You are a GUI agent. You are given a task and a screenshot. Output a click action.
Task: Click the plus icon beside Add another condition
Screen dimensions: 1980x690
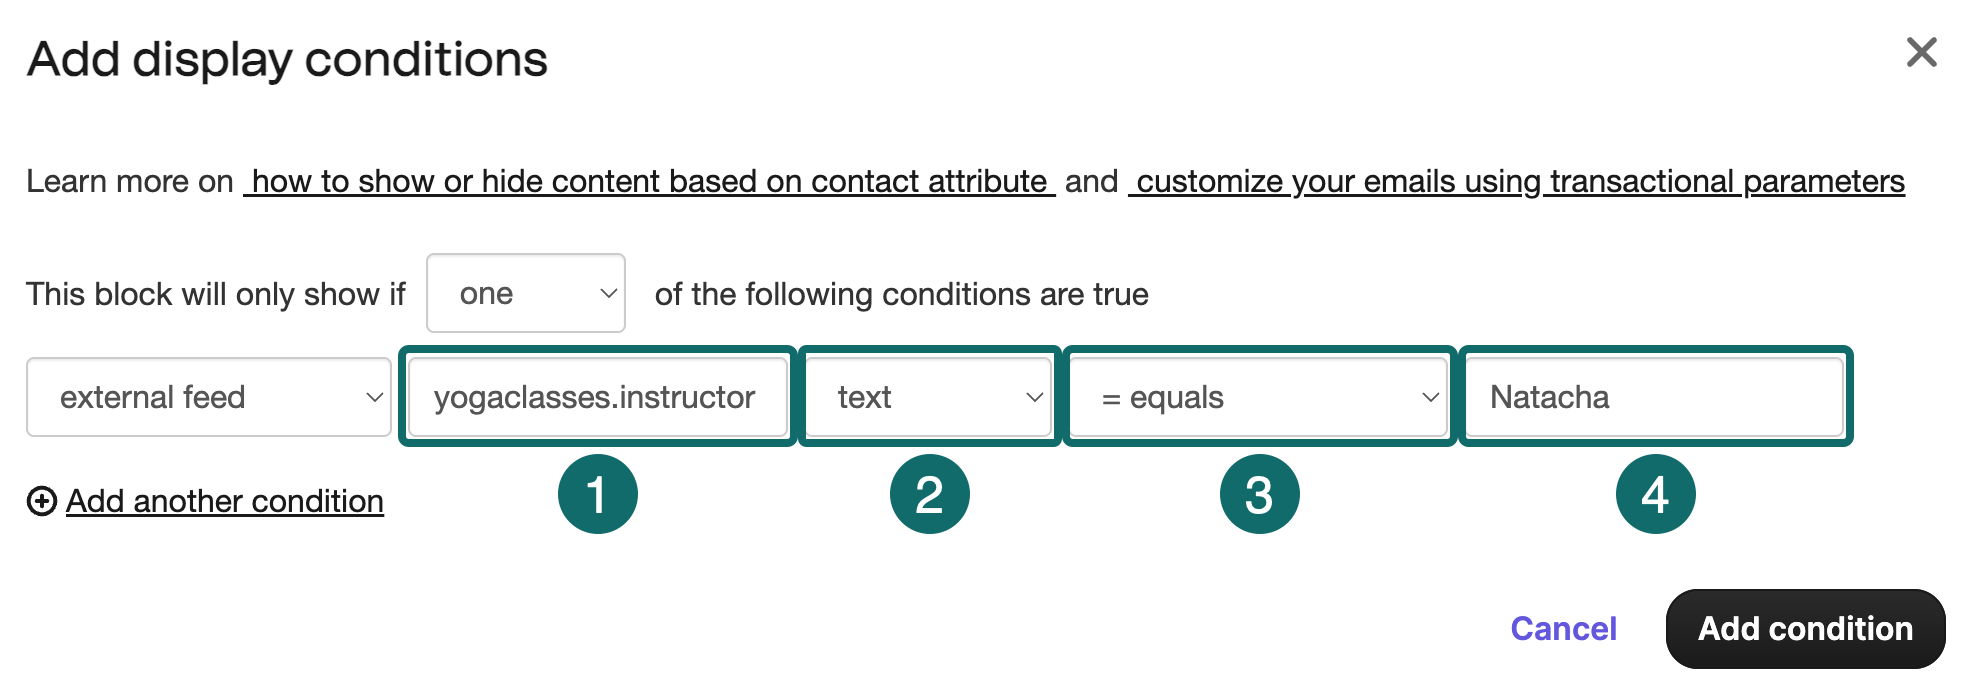coord(41,501)
